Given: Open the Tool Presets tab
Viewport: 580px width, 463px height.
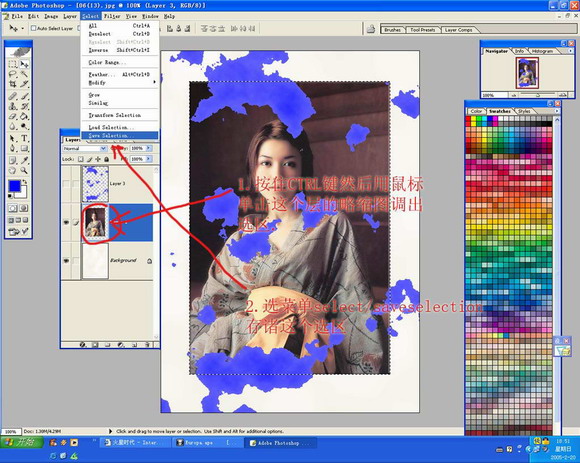Looking at the screenshot, I should pos(422,30).
